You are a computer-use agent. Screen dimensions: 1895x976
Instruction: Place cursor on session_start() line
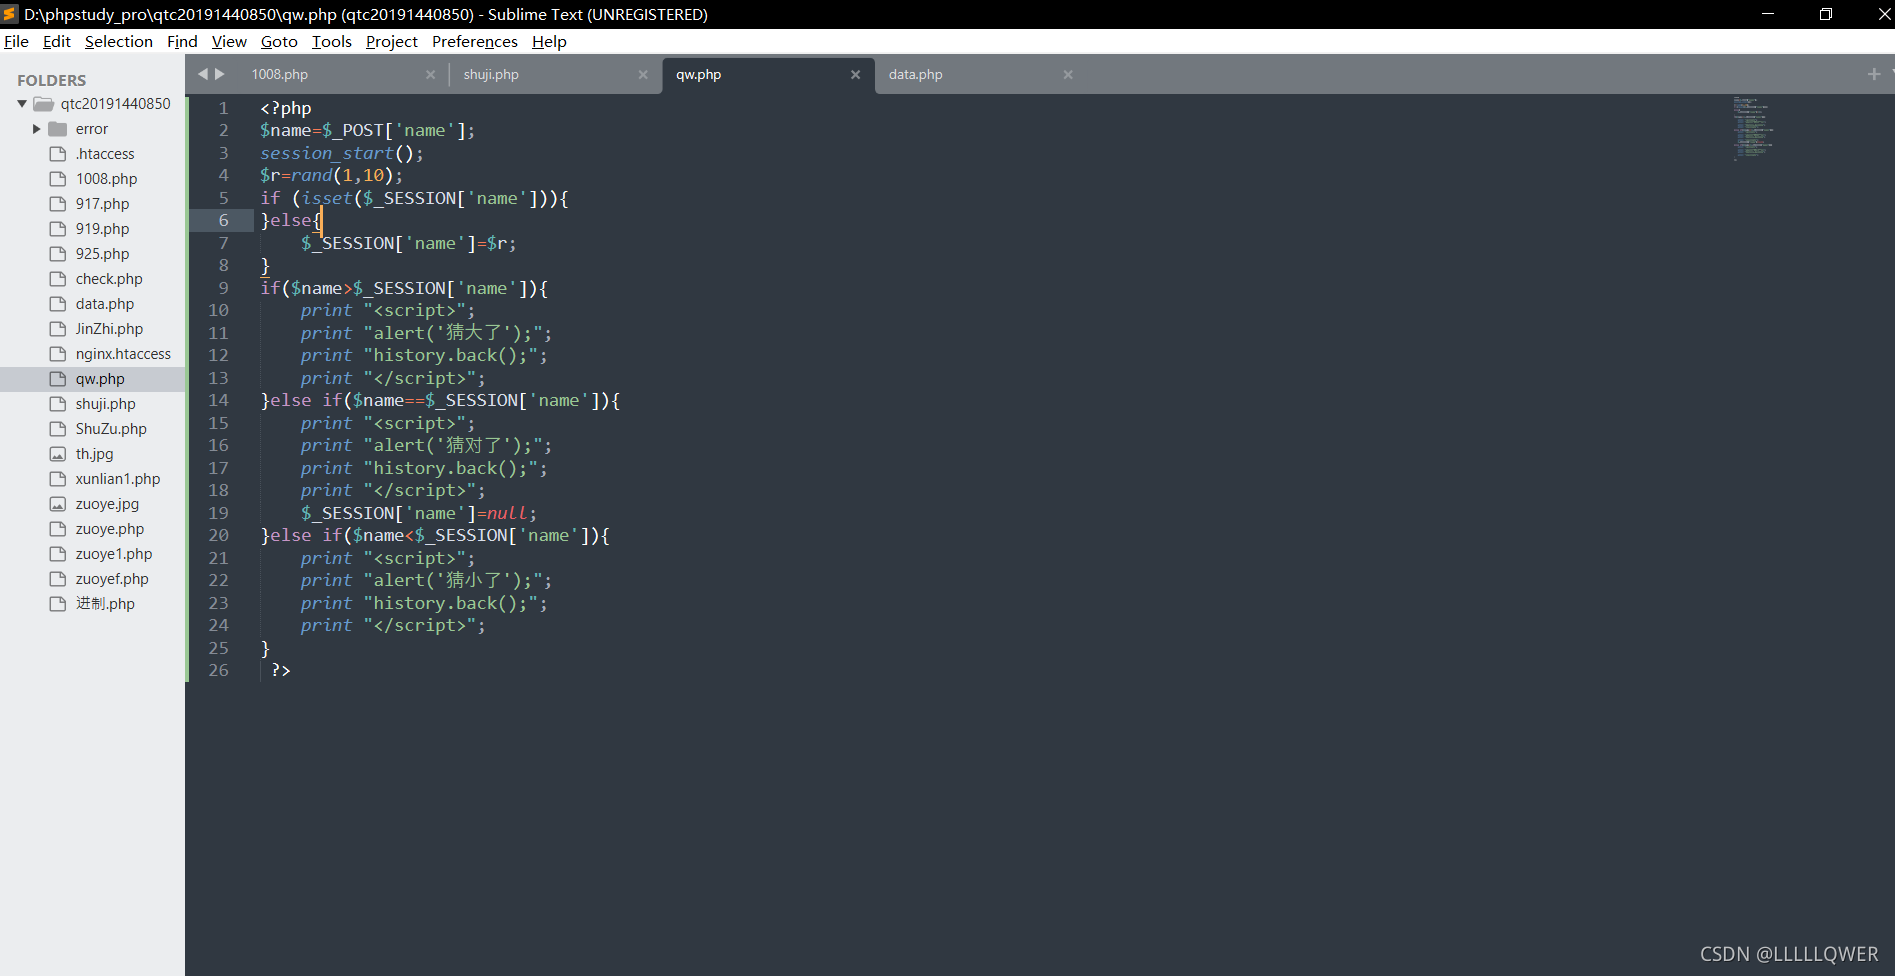[342, 153]
